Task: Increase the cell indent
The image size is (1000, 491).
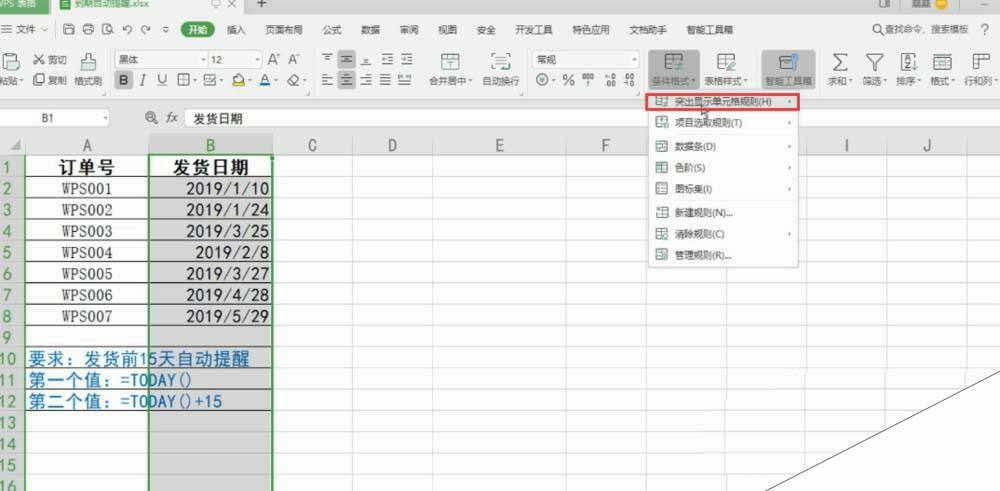Action: 406,59
